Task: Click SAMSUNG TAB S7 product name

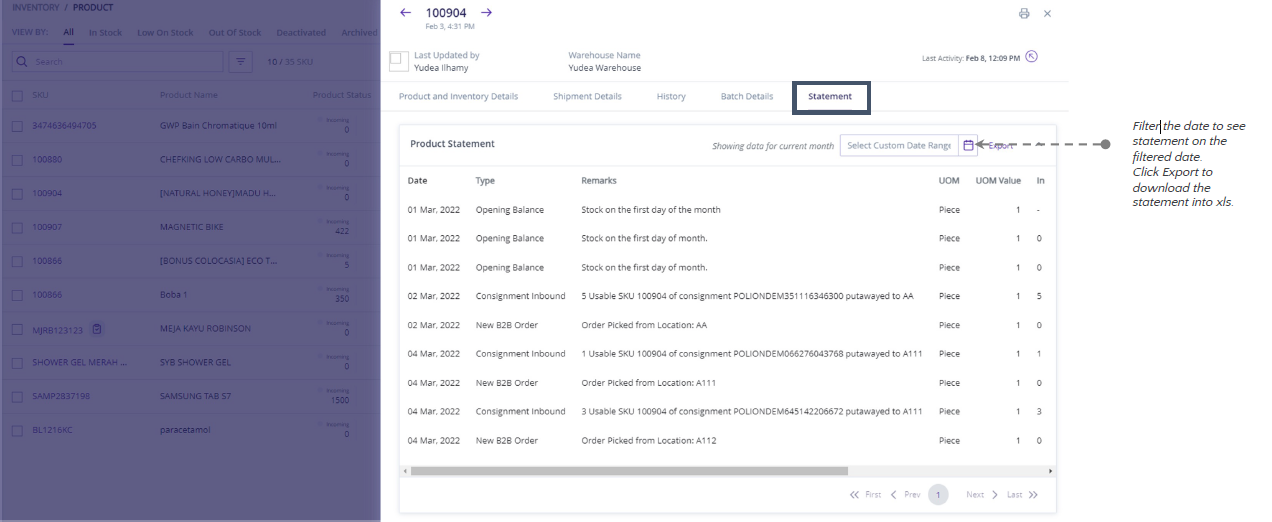Action: coord(195,396)
